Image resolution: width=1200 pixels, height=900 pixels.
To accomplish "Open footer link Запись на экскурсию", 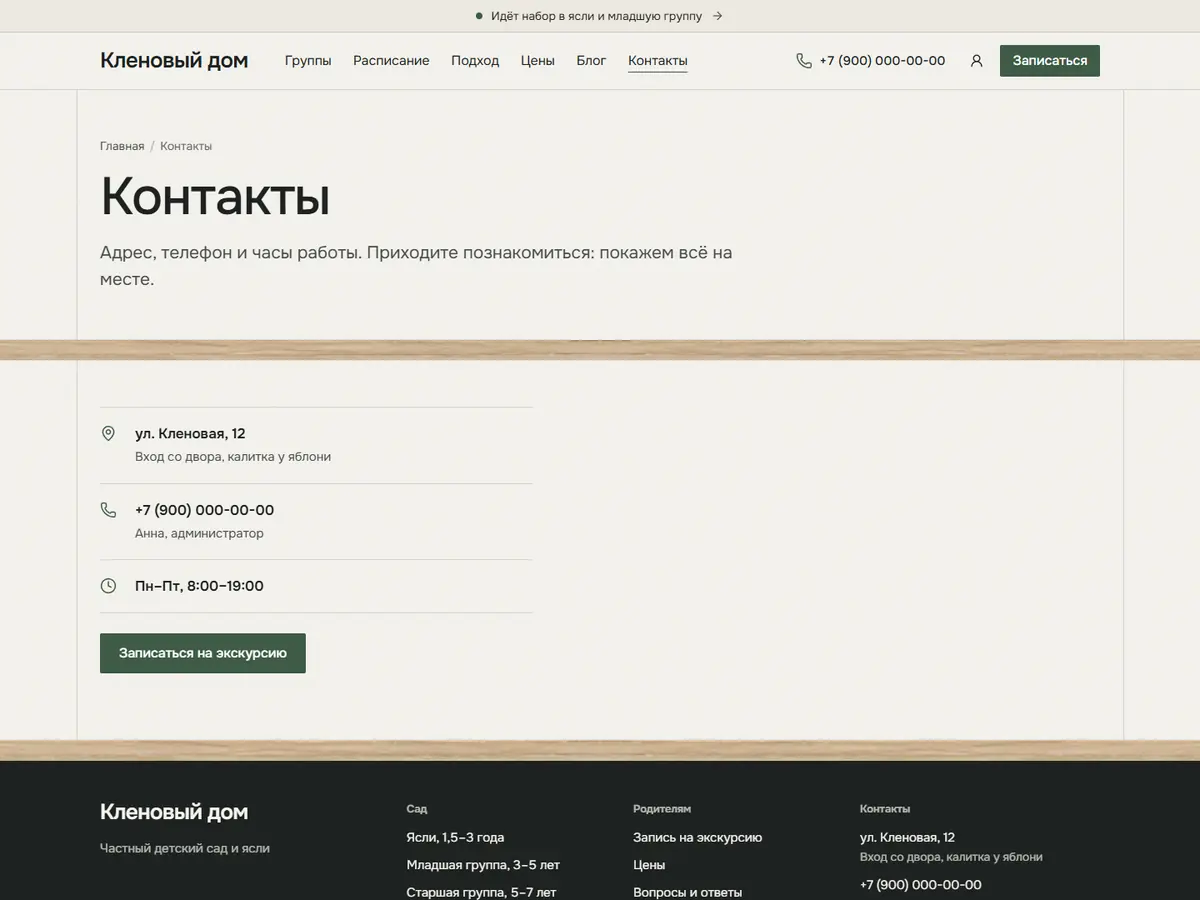I will [697, 838].
